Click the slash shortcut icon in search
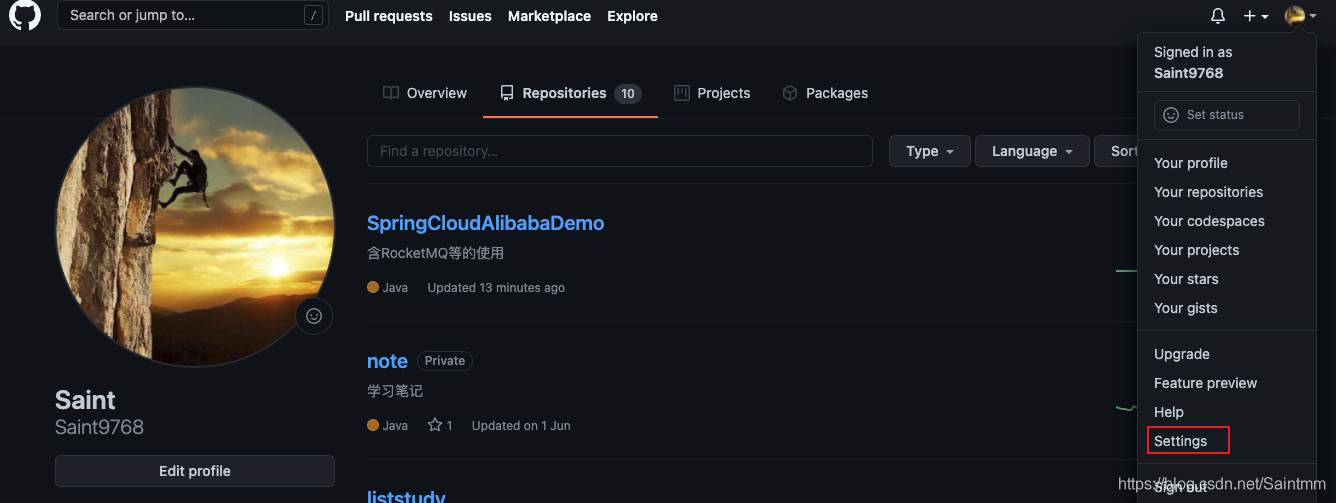The height and width of the screenshot is (503, 1336). click(314, 16)
